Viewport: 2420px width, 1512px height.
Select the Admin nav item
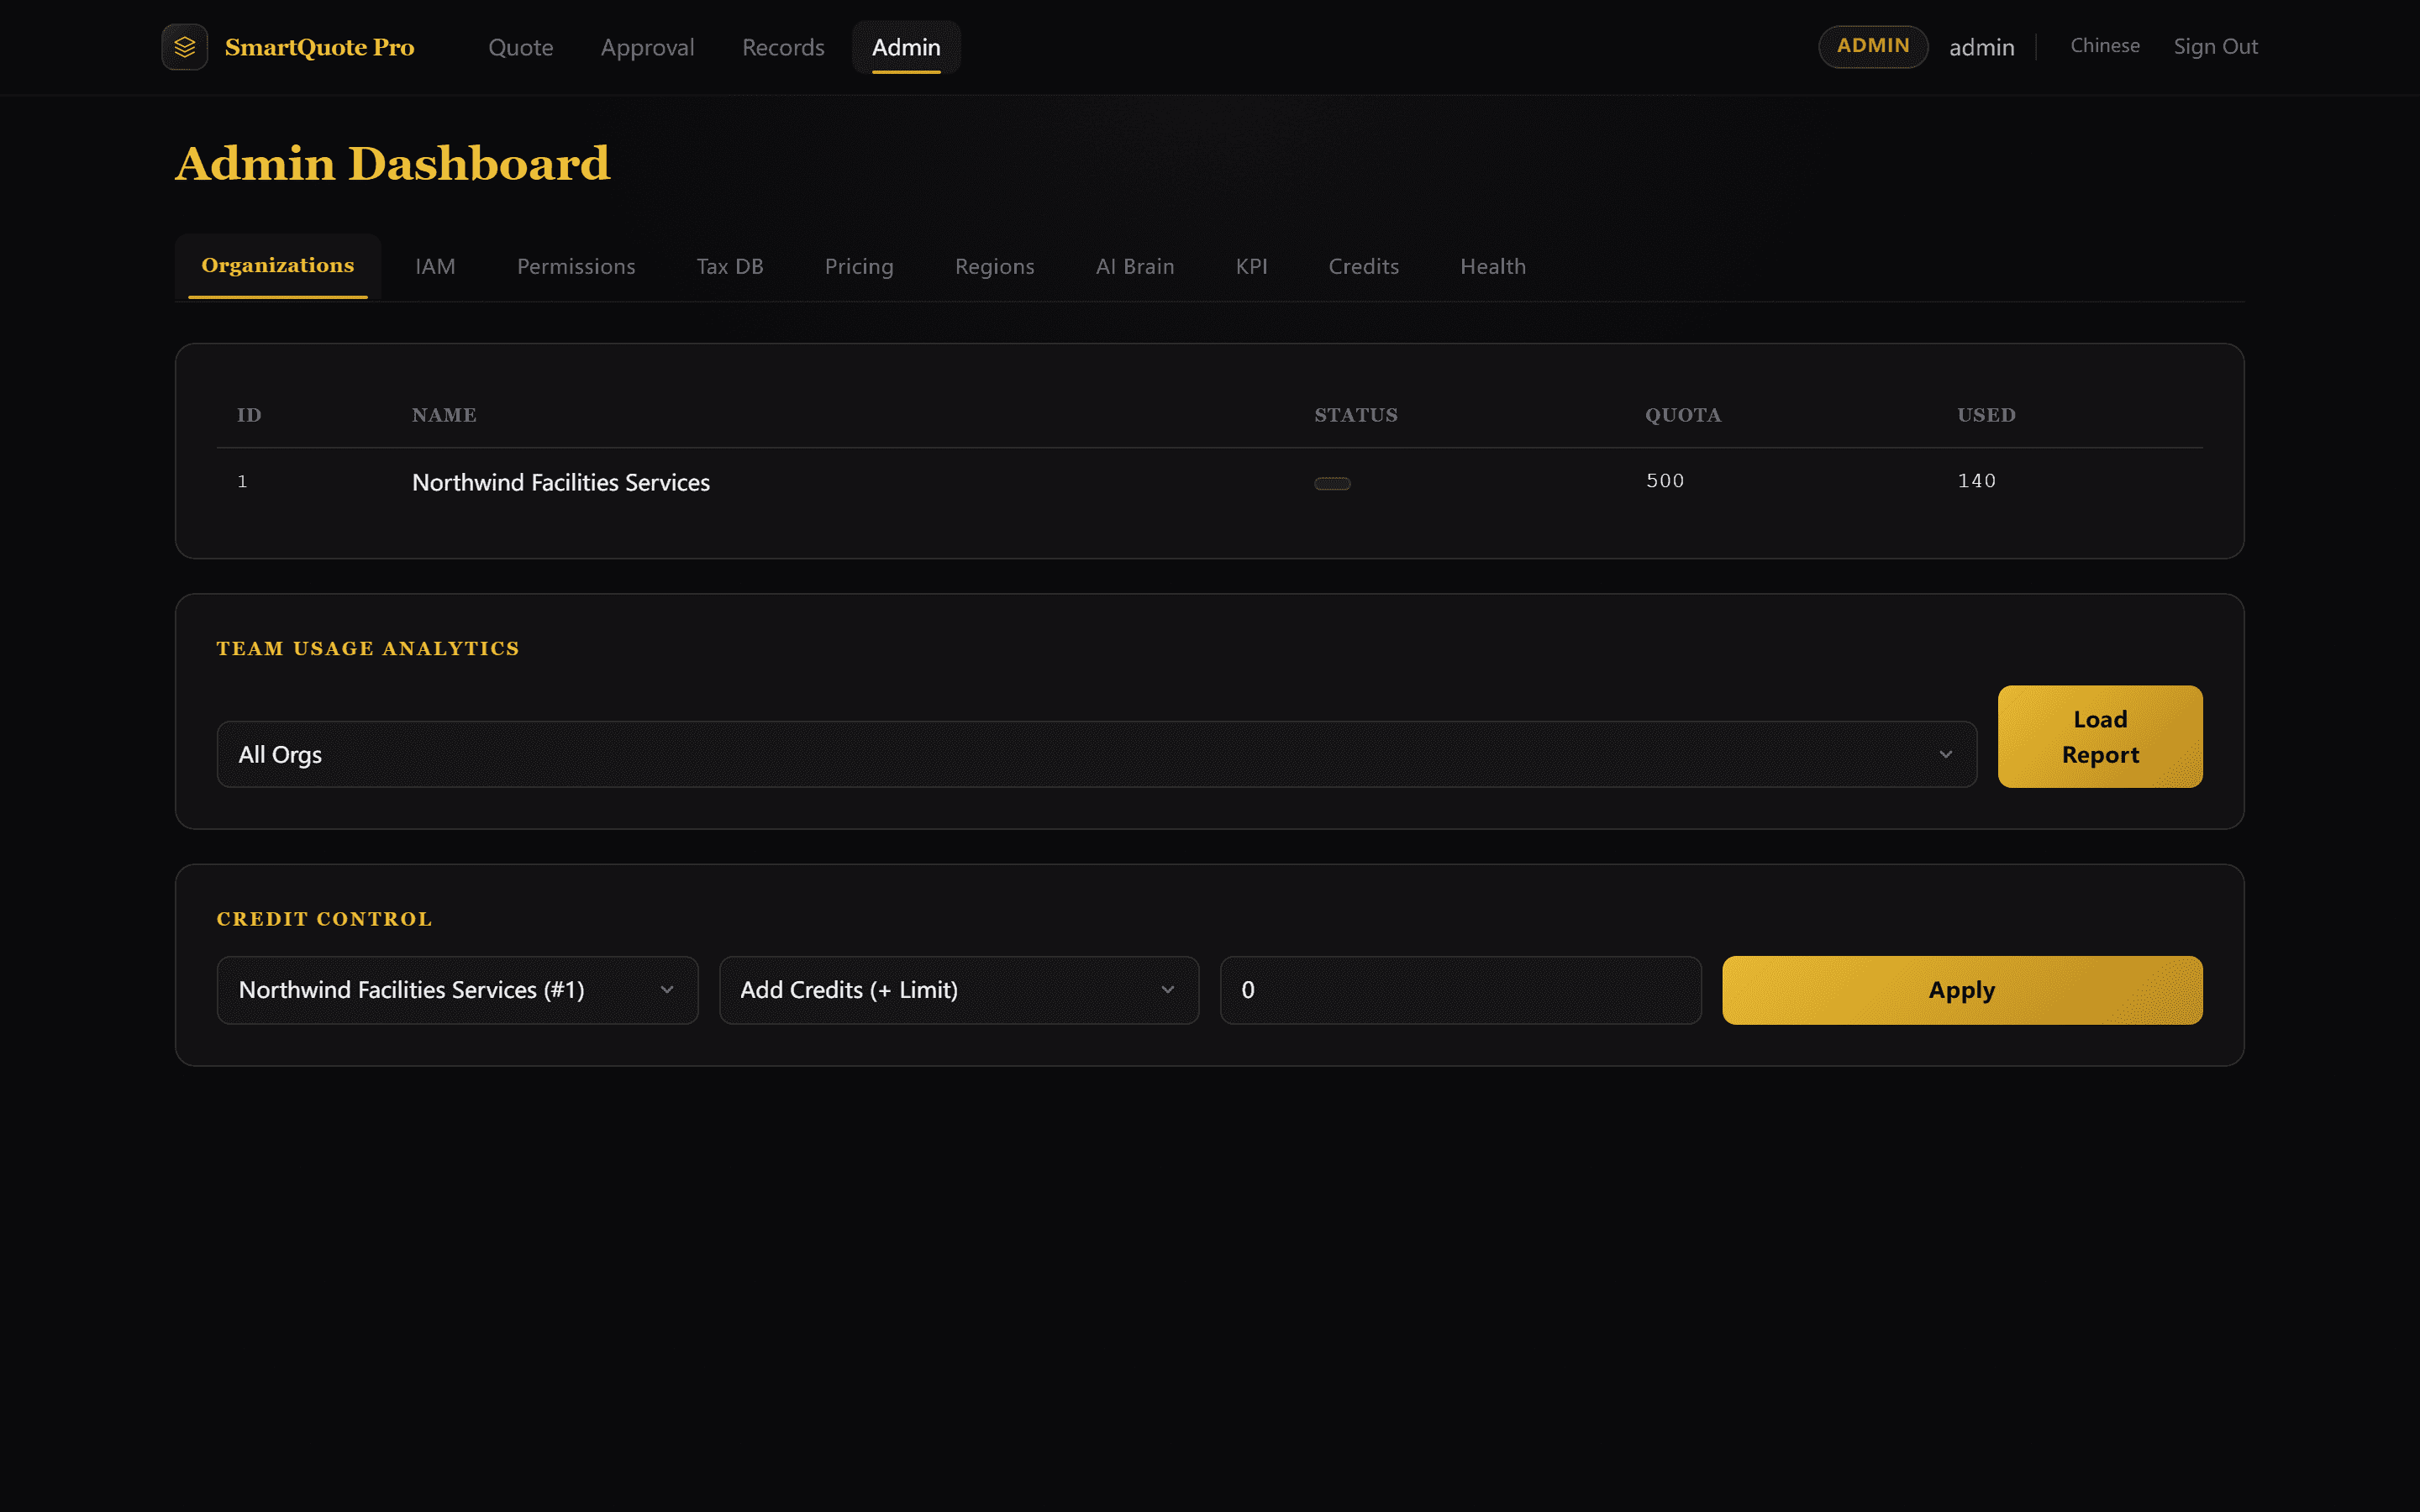(906, 47)
